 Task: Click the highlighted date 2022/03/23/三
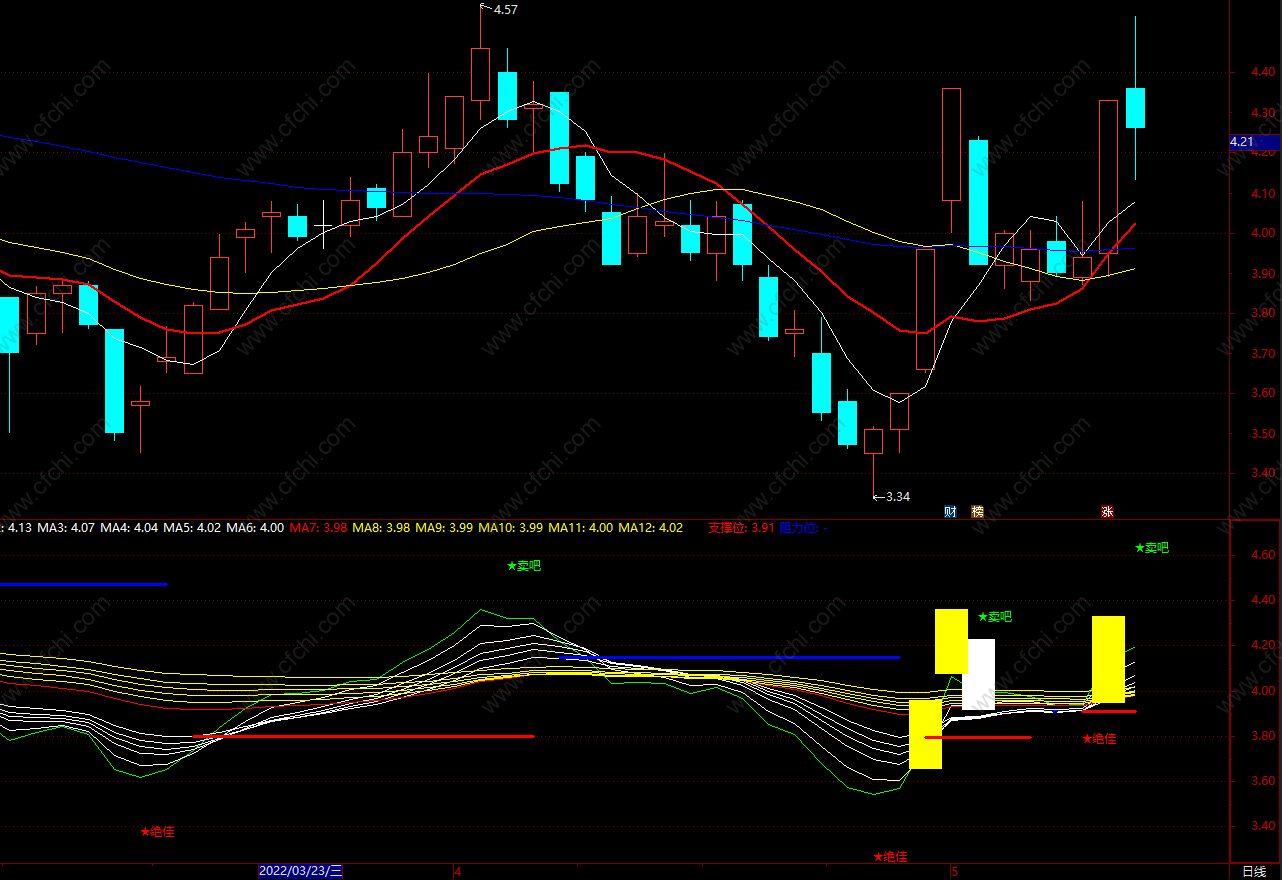tap(300, 871)
